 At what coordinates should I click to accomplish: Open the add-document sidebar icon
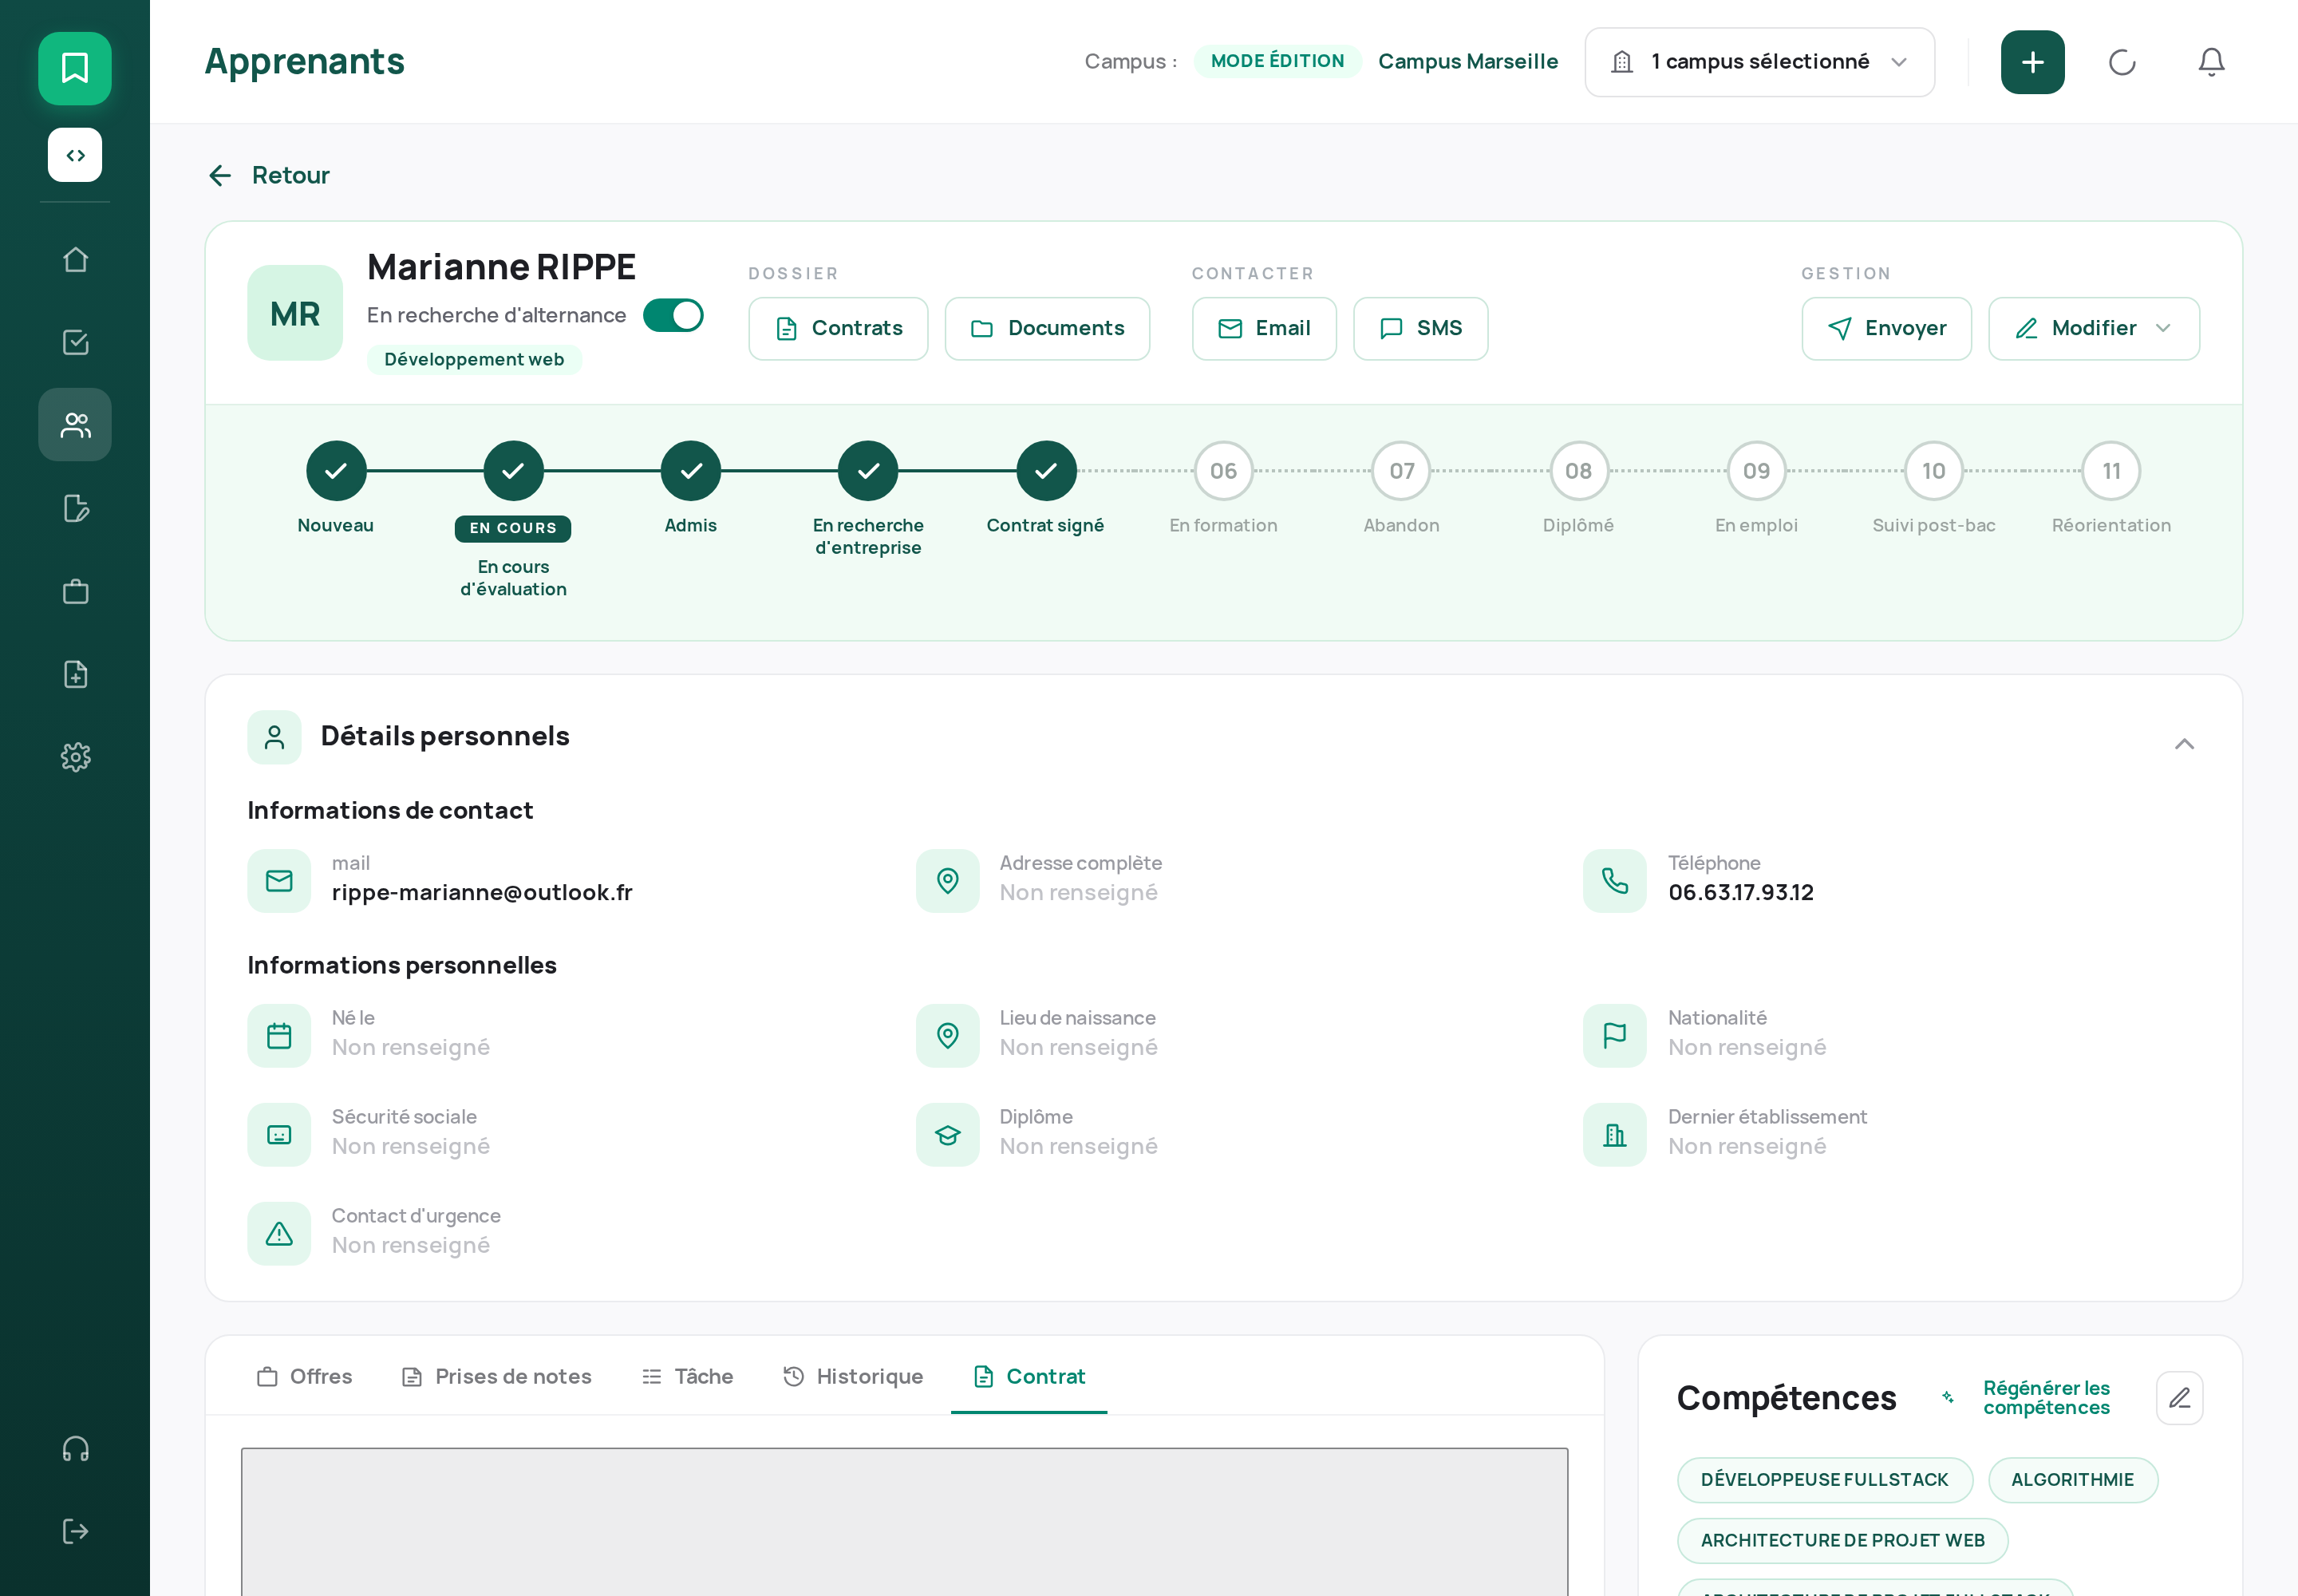click(x=75, y=674)
